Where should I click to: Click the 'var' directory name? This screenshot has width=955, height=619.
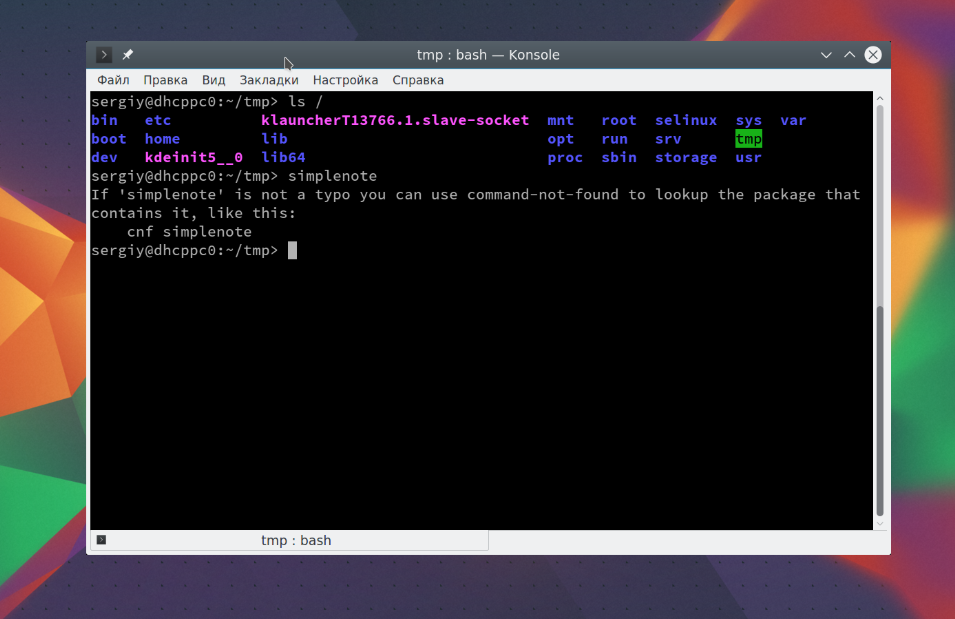coord(793,120)
